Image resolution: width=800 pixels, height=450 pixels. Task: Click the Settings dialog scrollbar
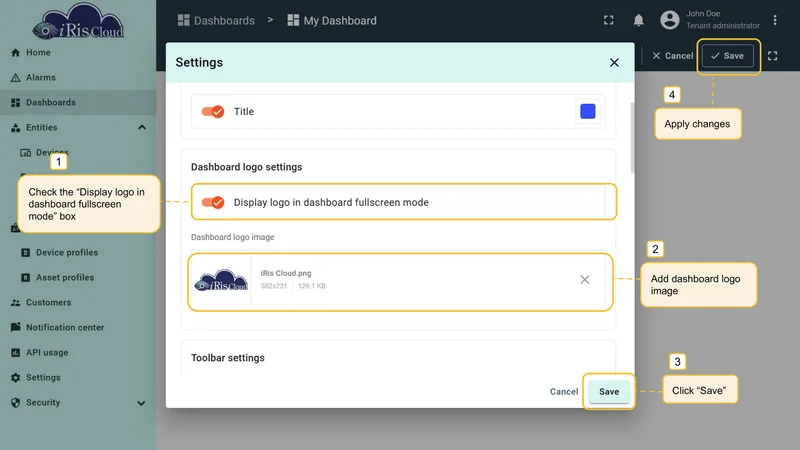pyautogui.click(x=632, y=138)
